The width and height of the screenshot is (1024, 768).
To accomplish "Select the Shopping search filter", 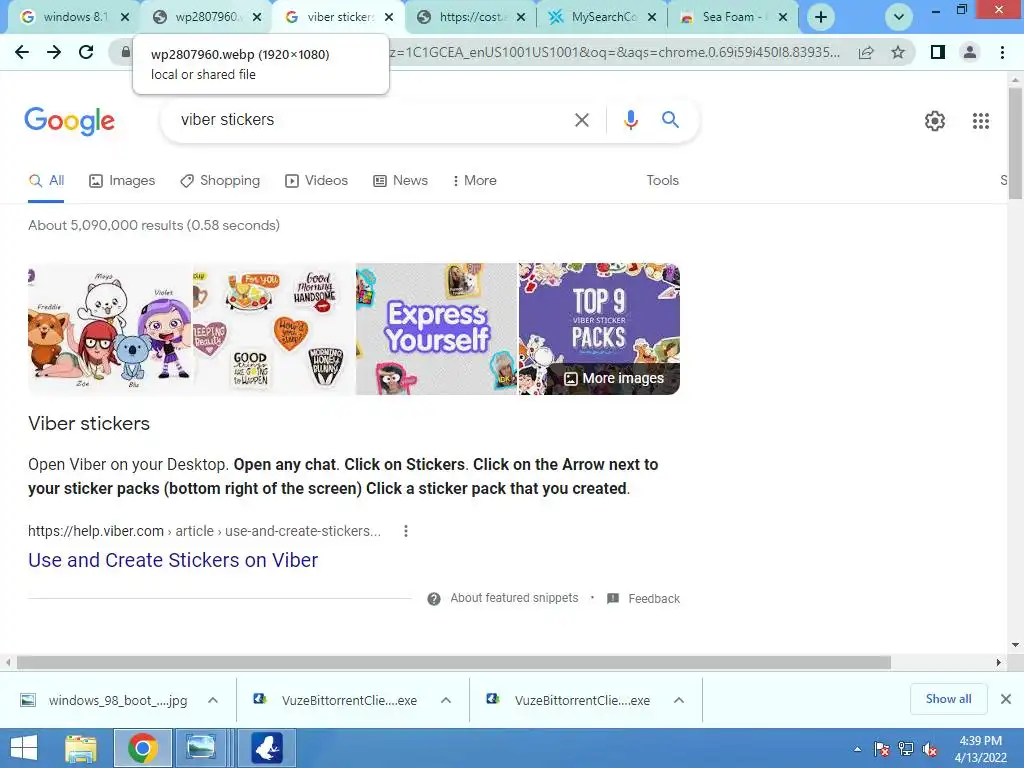I will [x=220, y=181].
